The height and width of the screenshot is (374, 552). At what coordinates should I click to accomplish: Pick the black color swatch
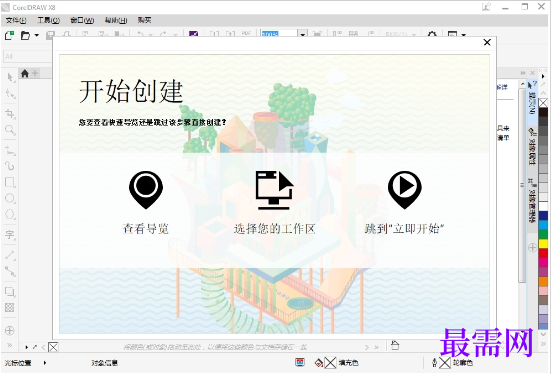[543, 112]
